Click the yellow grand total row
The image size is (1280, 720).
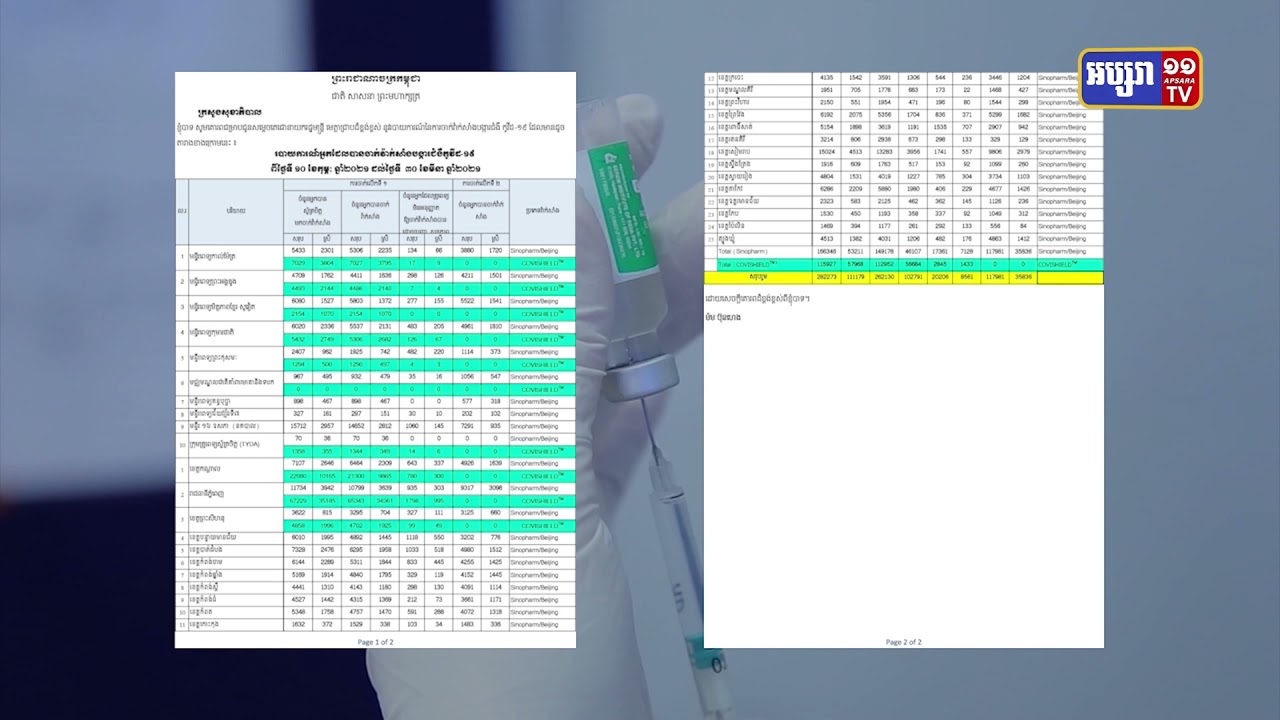[x=903, y=278]
